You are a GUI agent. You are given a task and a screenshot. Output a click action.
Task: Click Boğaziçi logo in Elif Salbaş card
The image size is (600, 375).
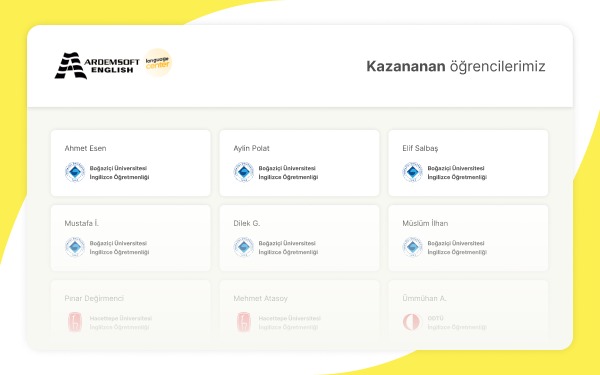(x=412, y=172)
